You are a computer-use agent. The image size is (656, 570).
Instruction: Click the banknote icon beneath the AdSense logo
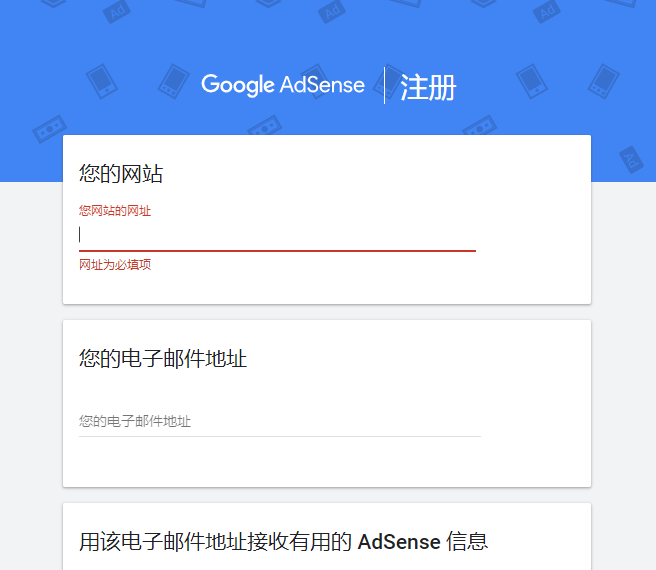click(x=265, y=126)
